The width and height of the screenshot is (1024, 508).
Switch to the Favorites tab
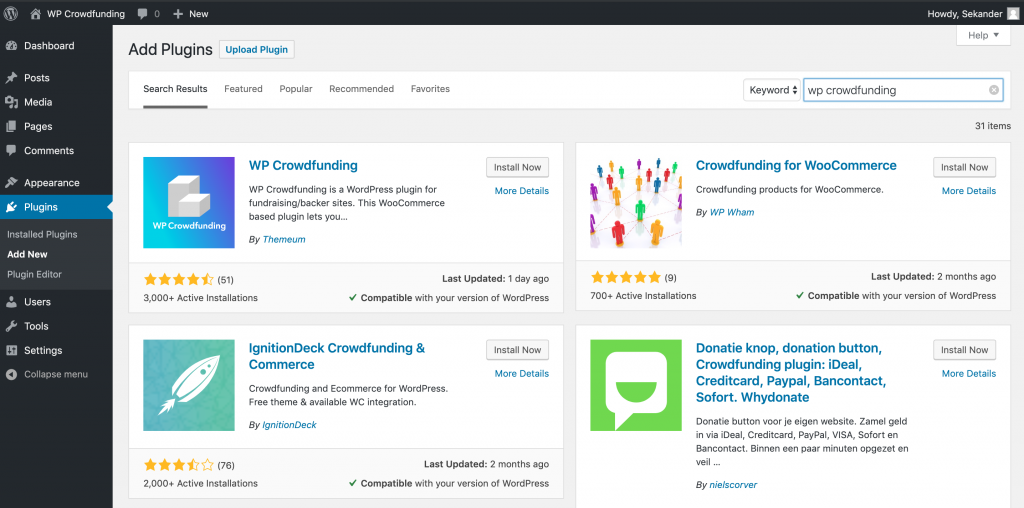tap(430, 89)
